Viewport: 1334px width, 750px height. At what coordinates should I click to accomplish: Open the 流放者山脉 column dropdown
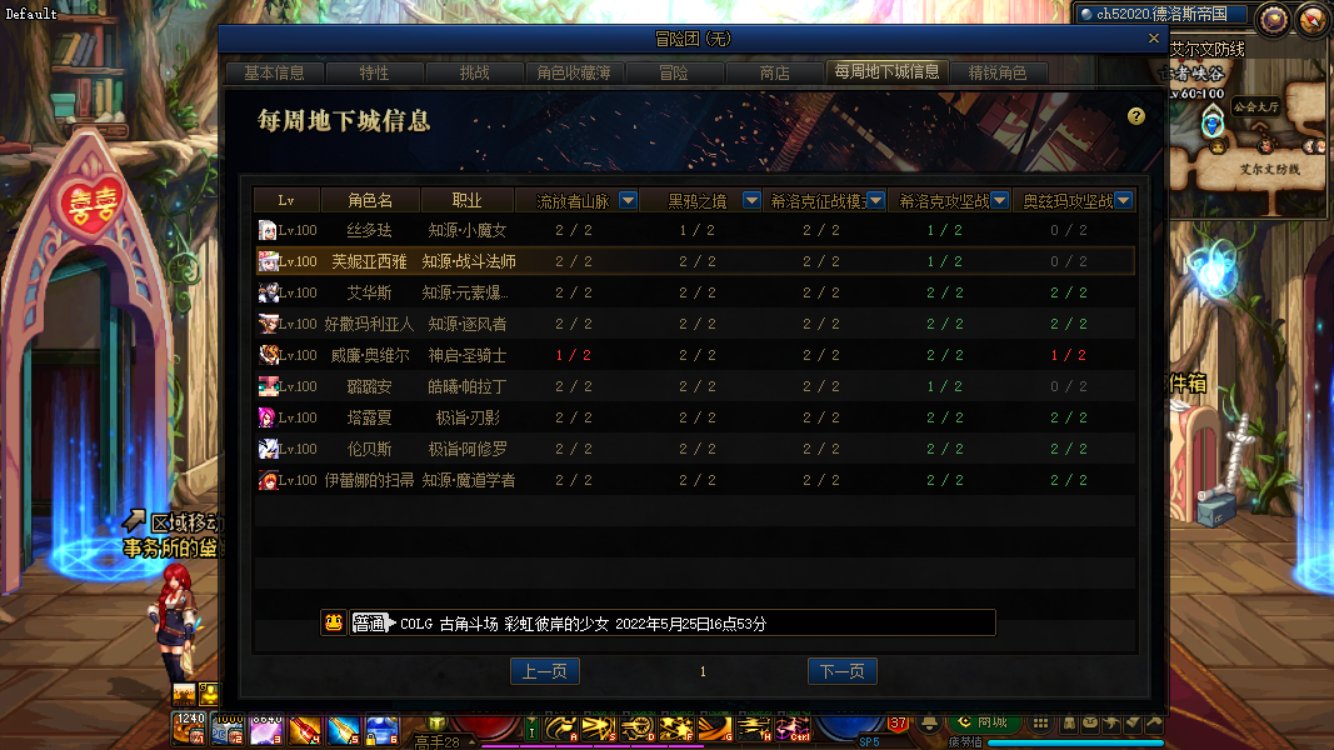pos(628,200)
